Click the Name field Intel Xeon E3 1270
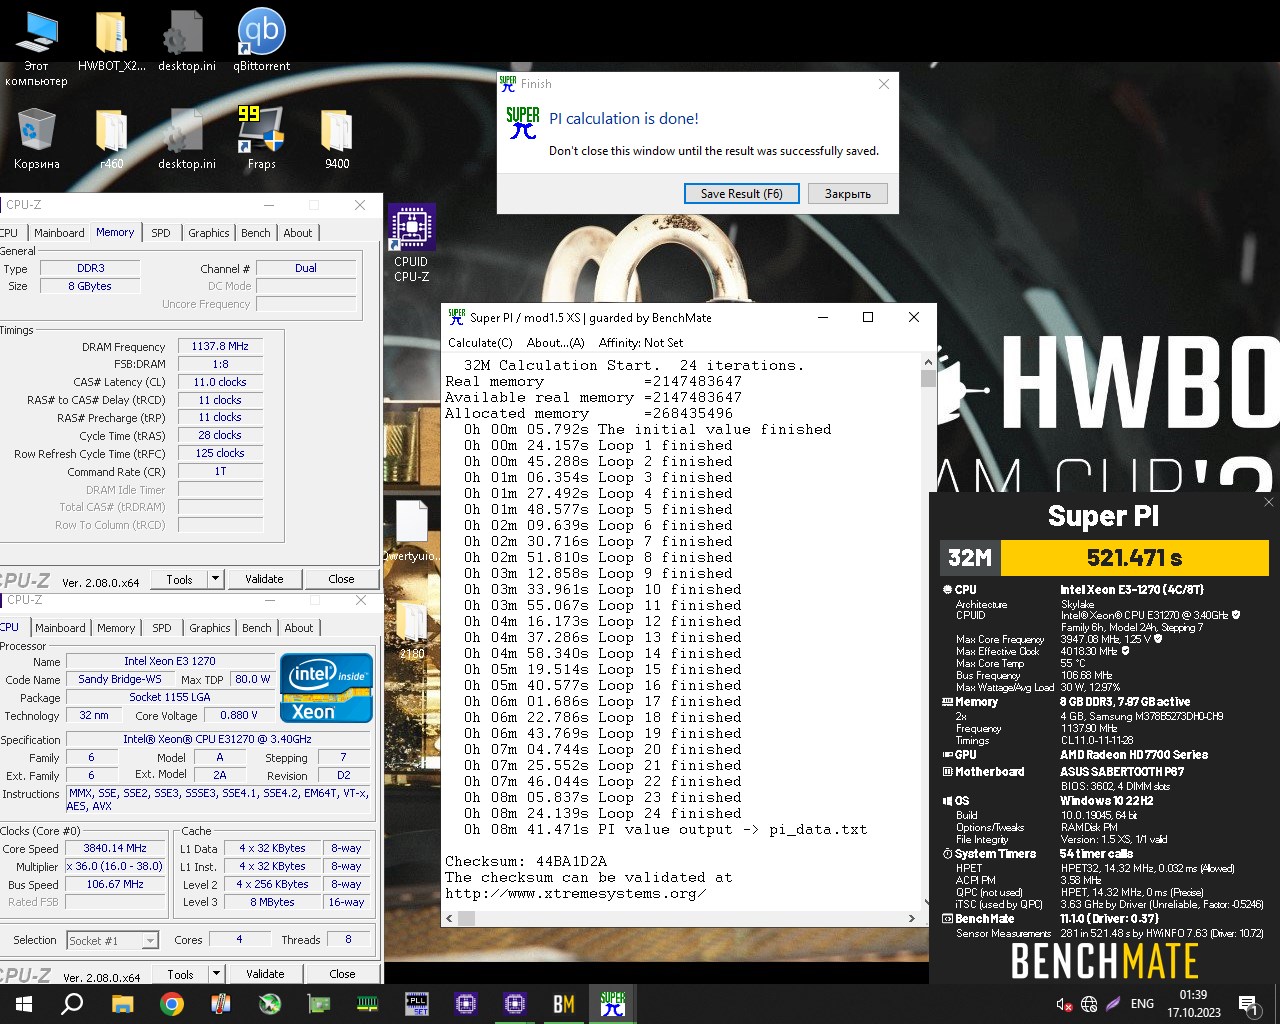The height and width of the screenshot is (1024, 1280). coord(169,661)
